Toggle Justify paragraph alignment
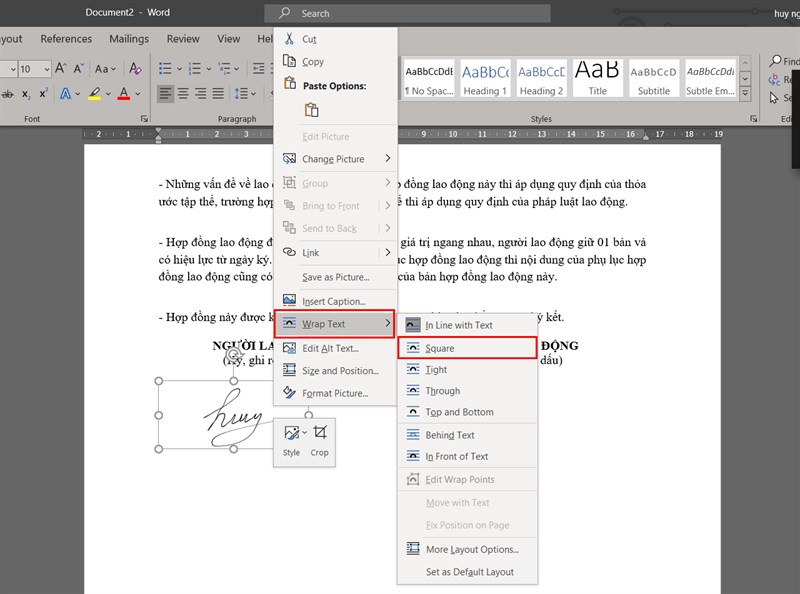Image resolution: width=800 pixels, height=594 pixels. tap(218, 94)
